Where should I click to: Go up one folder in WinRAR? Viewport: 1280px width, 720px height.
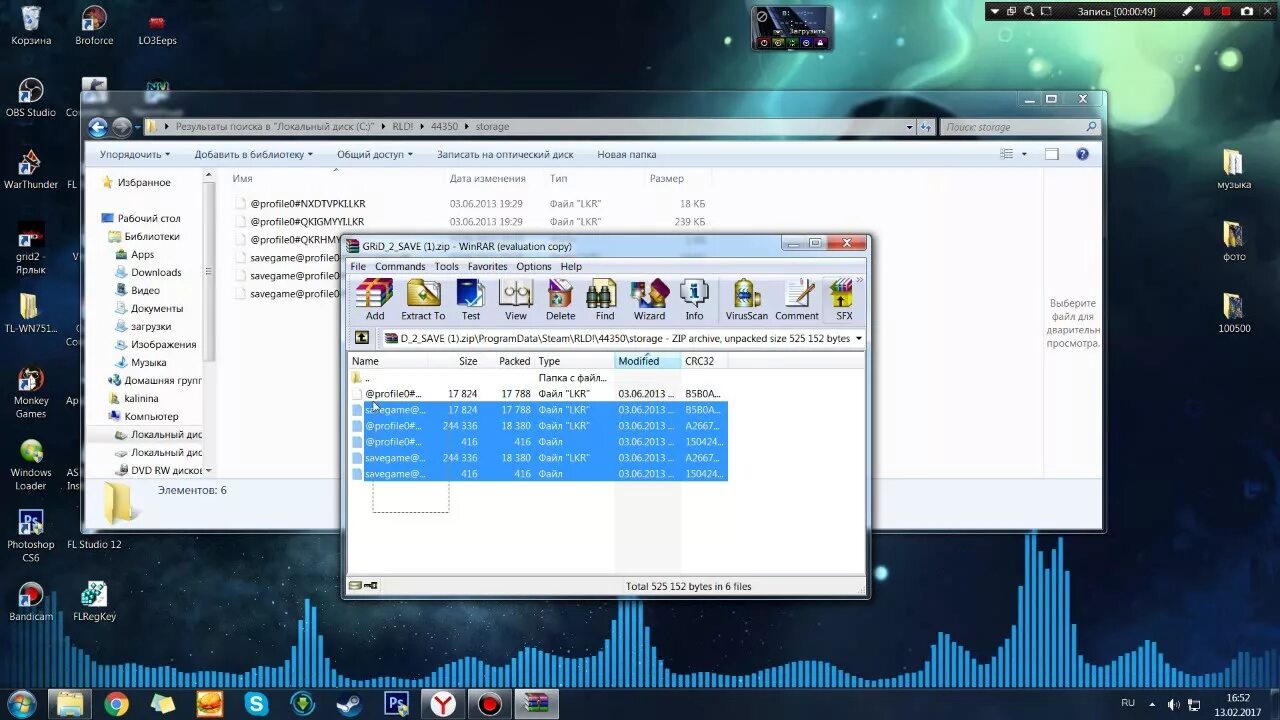tap(362, 338)
